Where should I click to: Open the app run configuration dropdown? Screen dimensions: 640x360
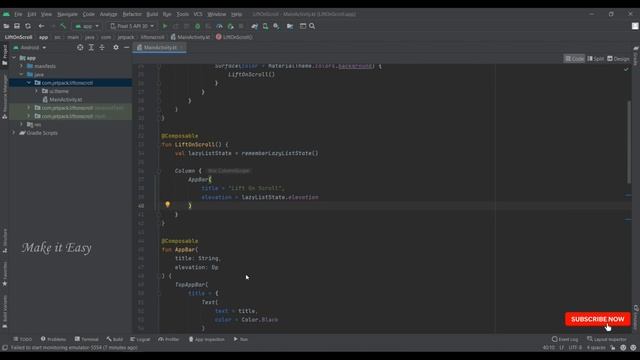point(87,26)
